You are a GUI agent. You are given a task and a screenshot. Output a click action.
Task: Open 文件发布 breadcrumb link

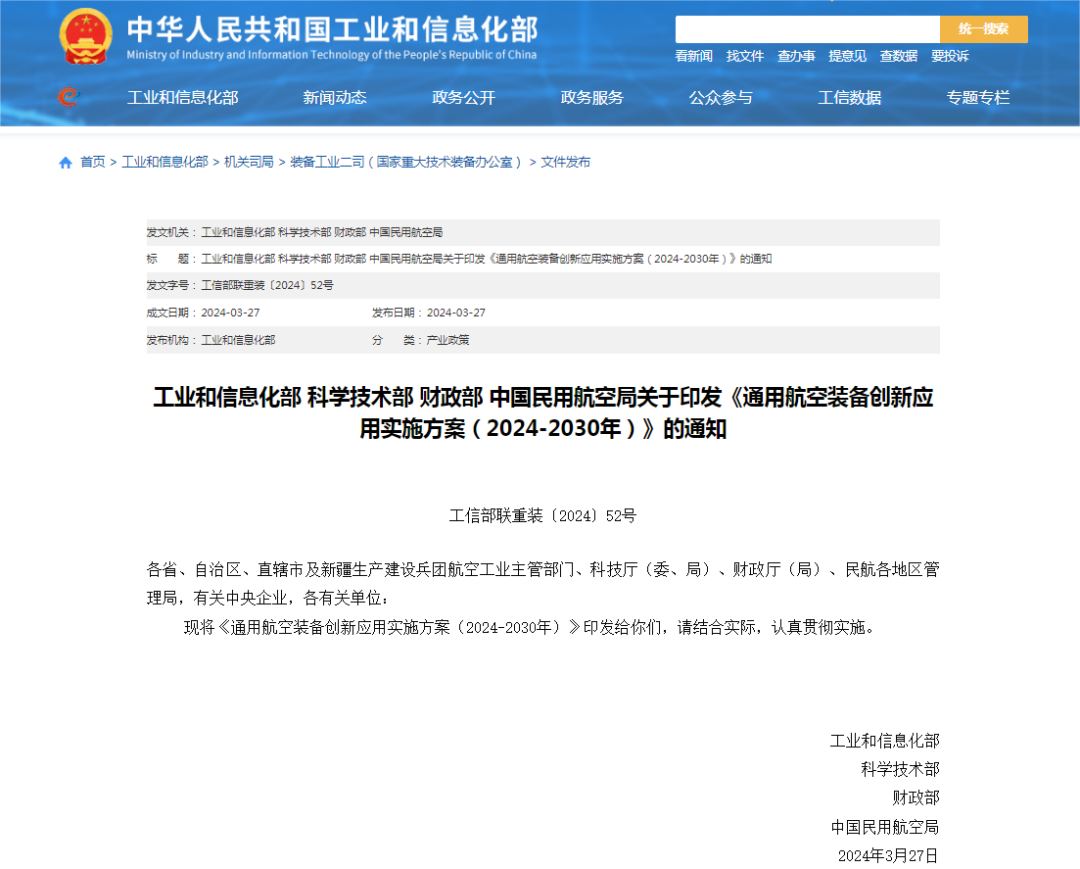(x=566, y=162)
